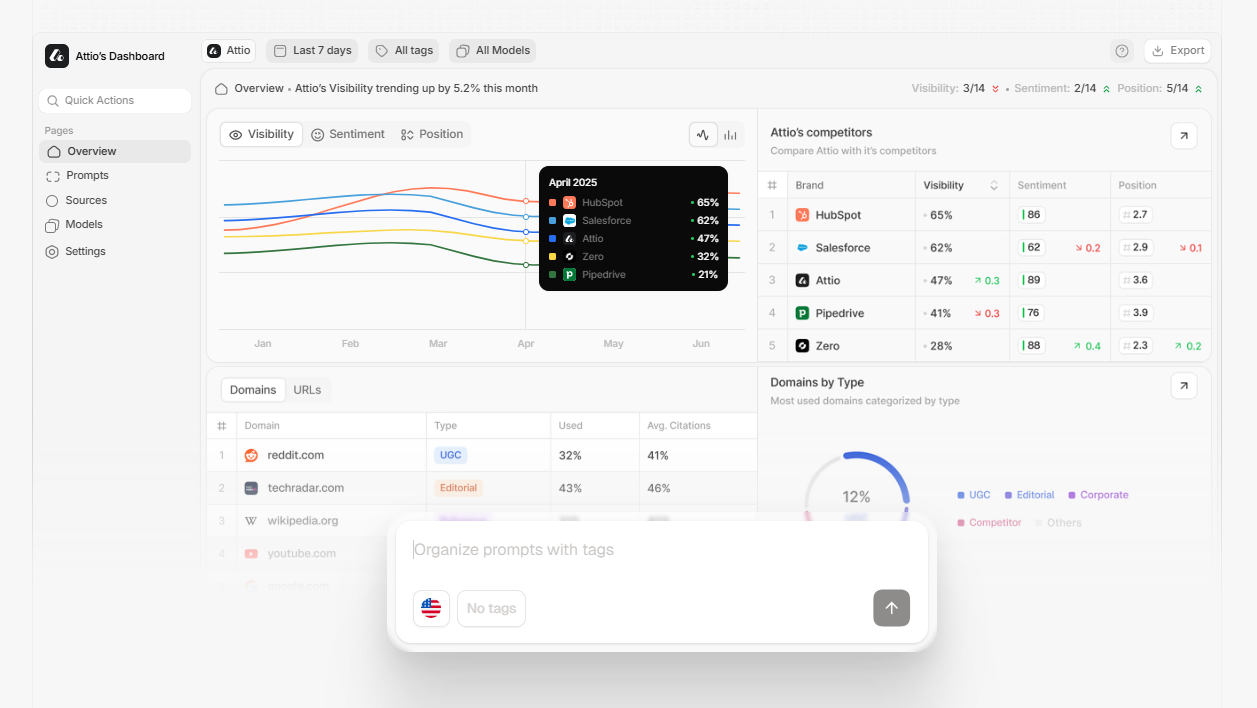
Task: Click the techradar.com domain icon
Action: point(251,488)
